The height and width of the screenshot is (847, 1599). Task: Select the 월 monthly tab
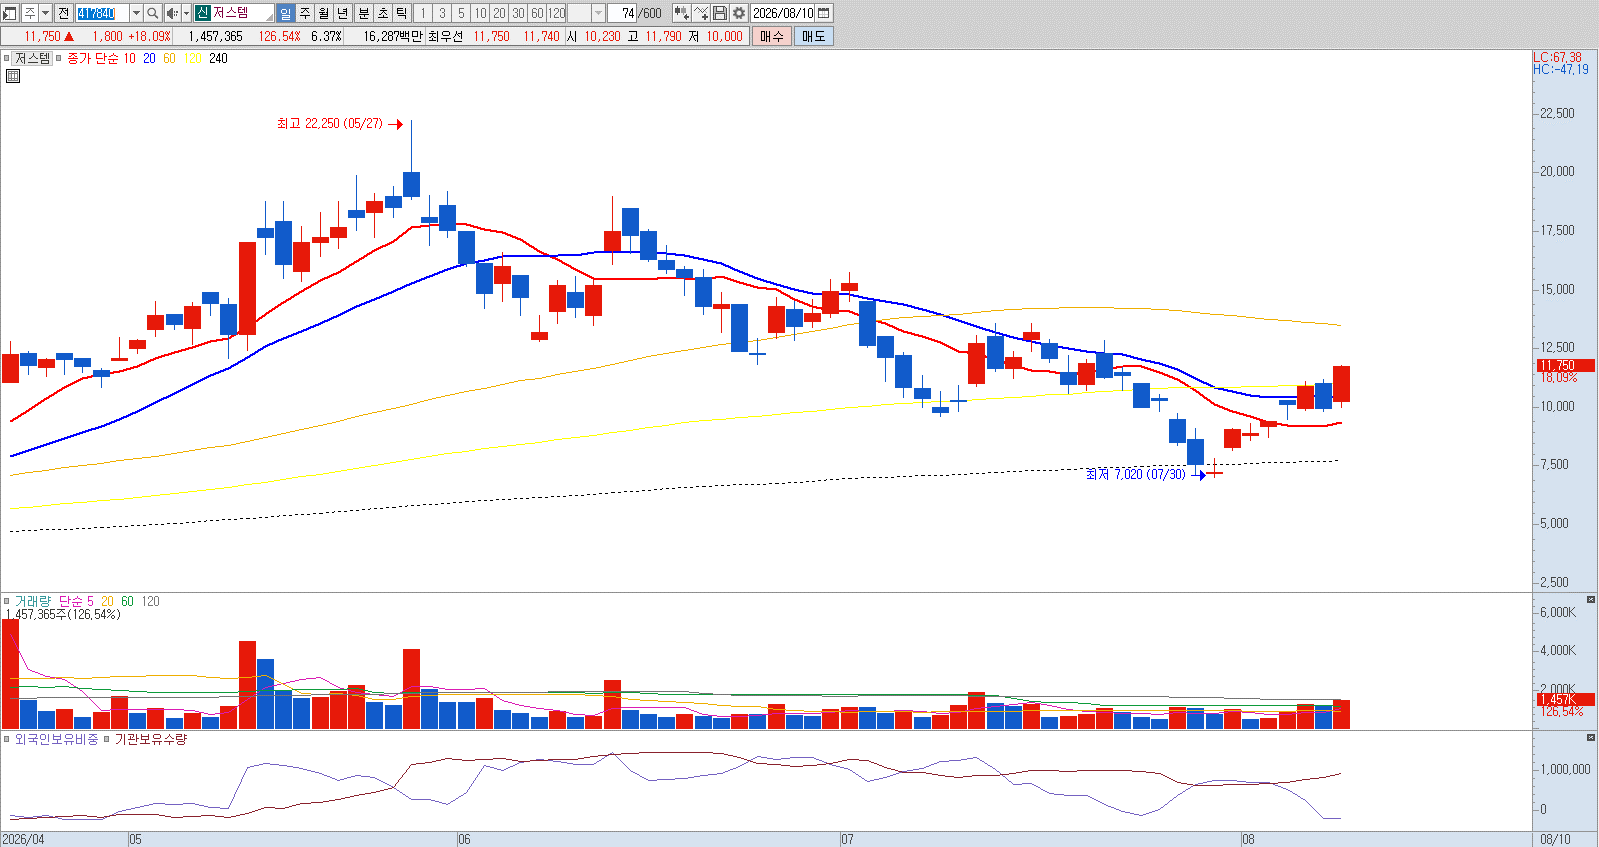[324, 13]
